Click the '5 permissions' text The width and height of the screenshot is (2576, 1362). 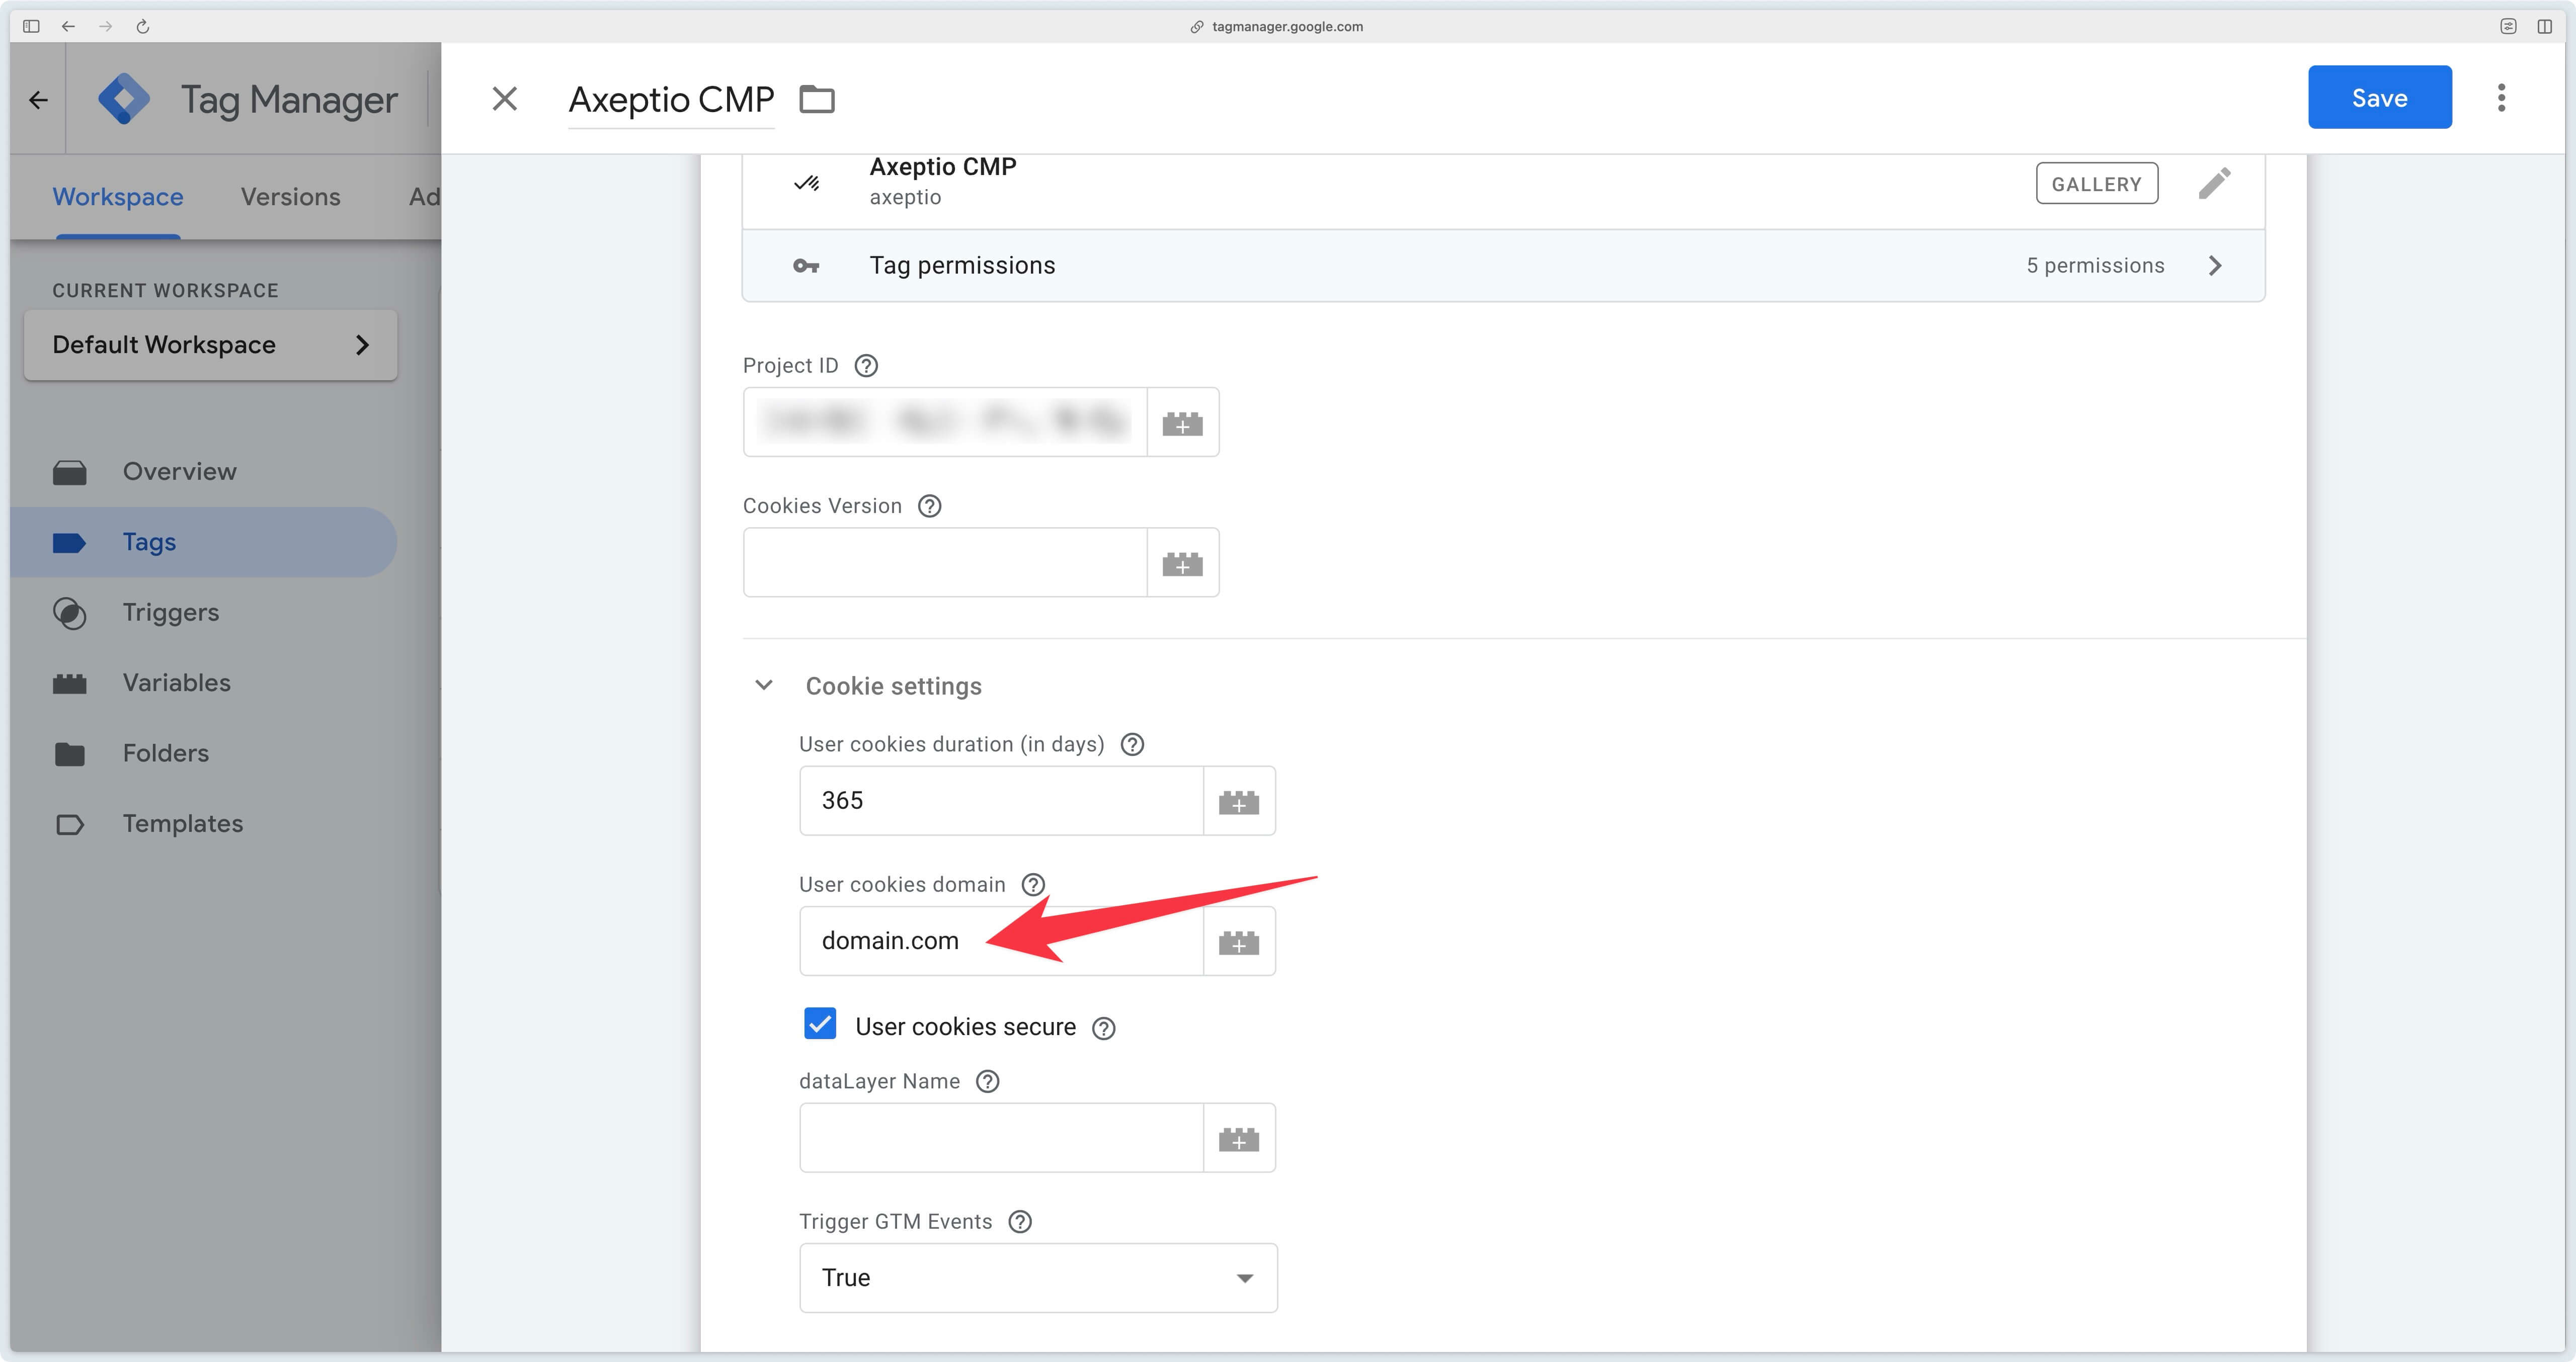tap(2095, 265)
